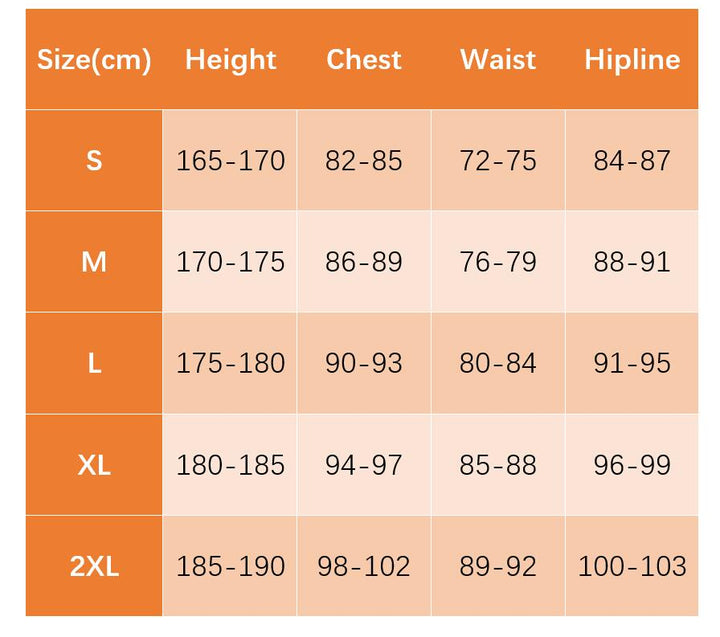
Task: Click the Size(cm) header cell
Action: (x=94, y=60)
